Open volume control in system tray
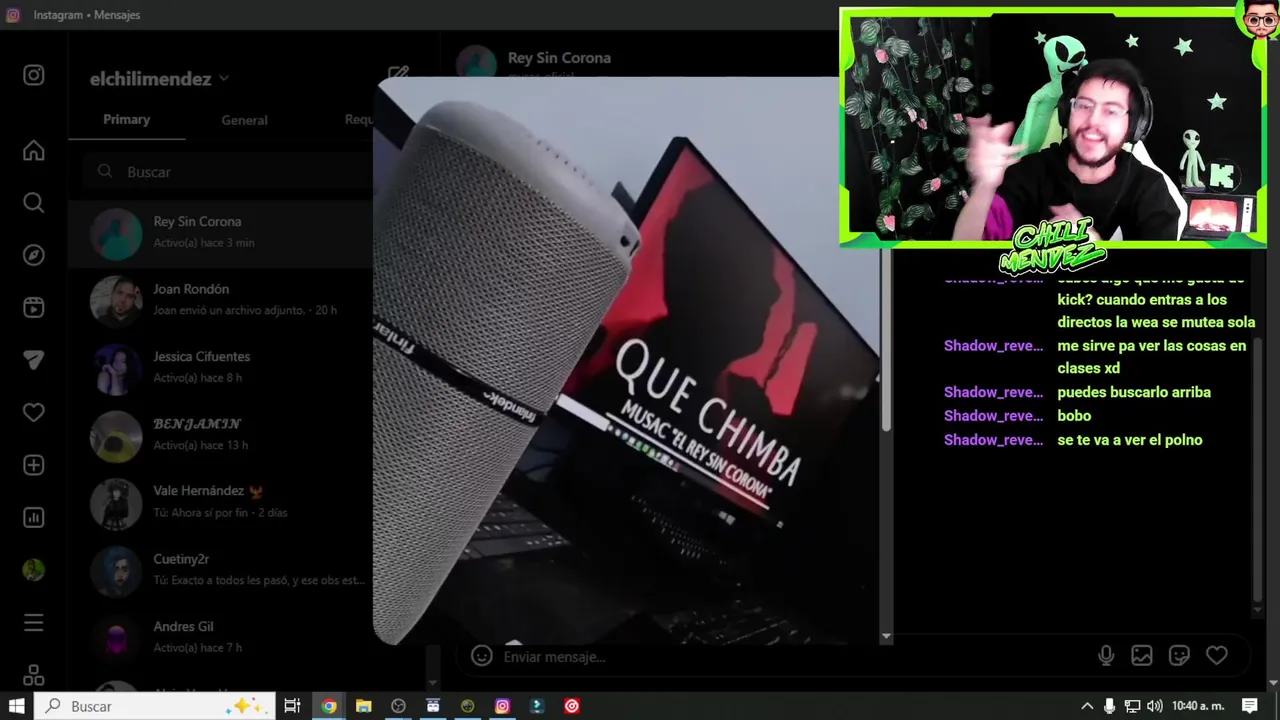This screenshot has width=1280, height=720. click(x=1155, y=706)
